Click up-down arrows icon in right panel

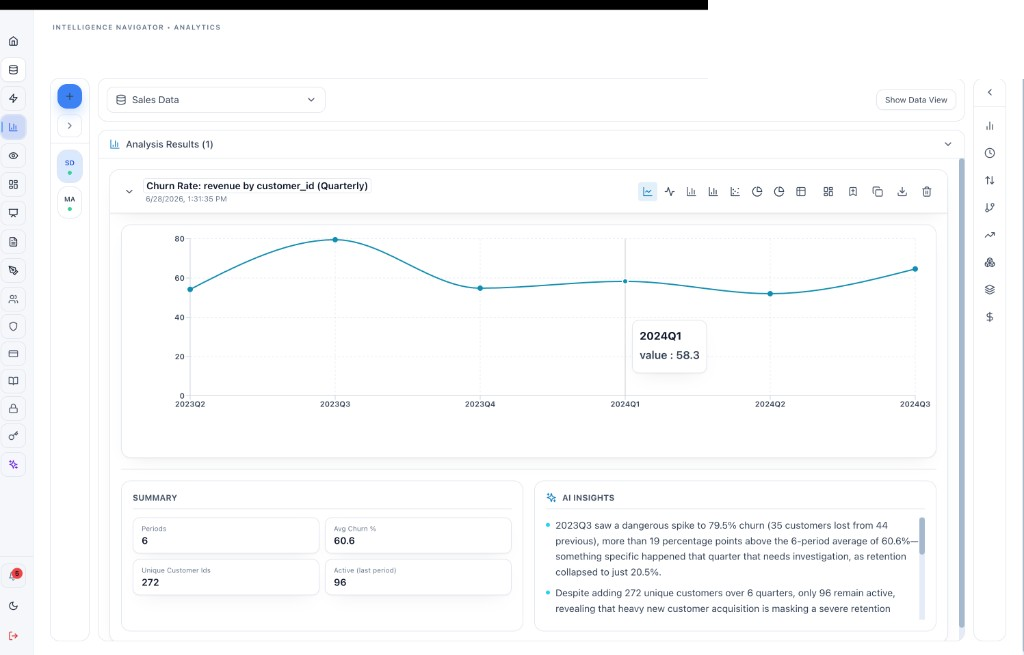pyautogui.click(x=990, y=180)
